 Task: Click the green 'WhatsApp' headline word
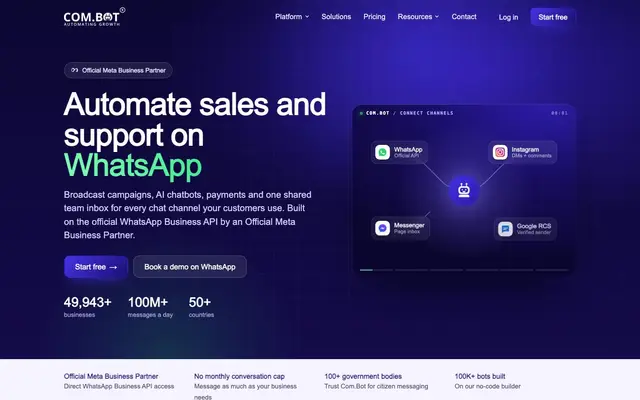point(133,165)
